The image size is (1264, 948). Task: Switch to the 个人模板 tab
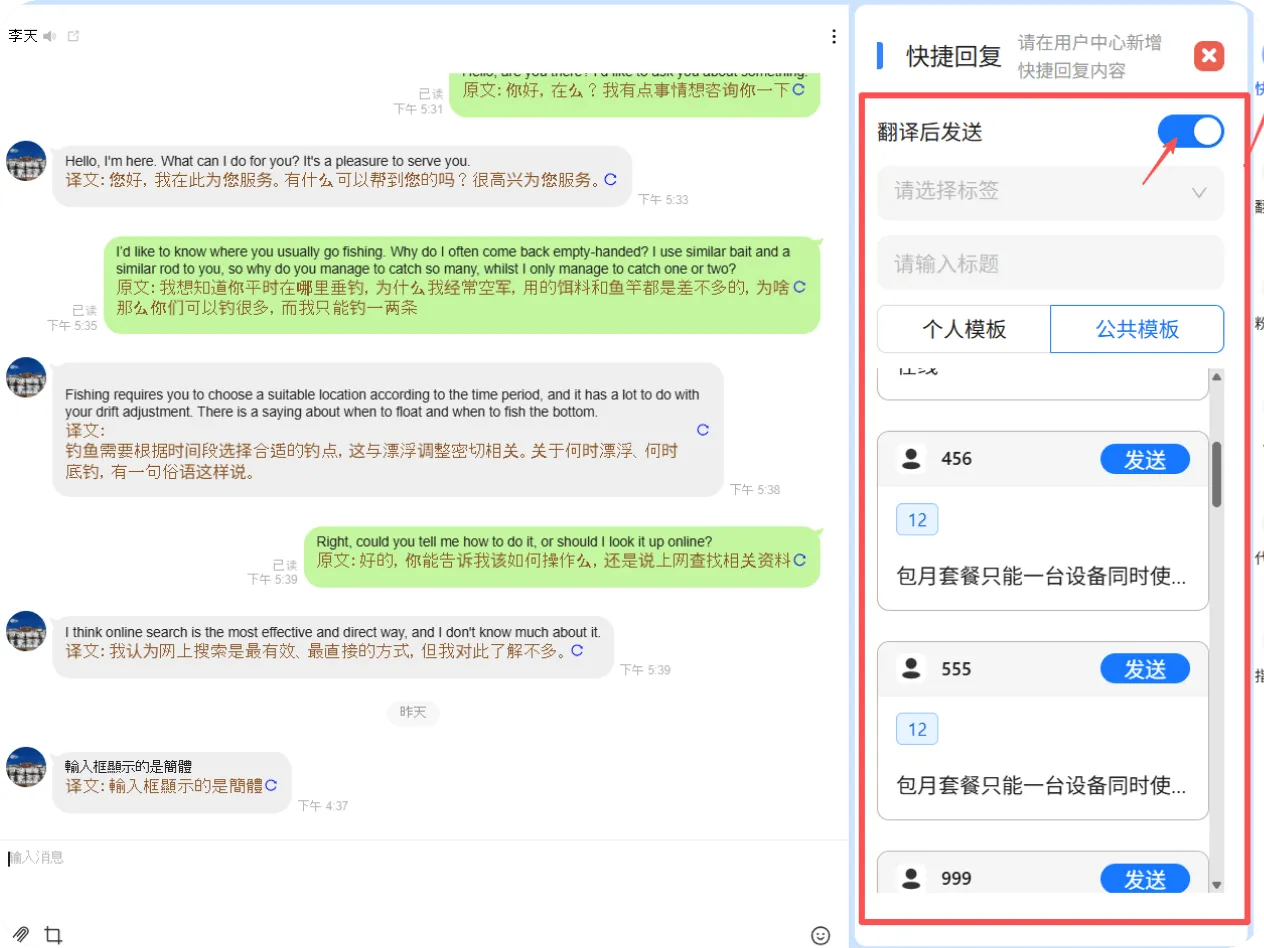pyautogui.click(x=964, y=329)
